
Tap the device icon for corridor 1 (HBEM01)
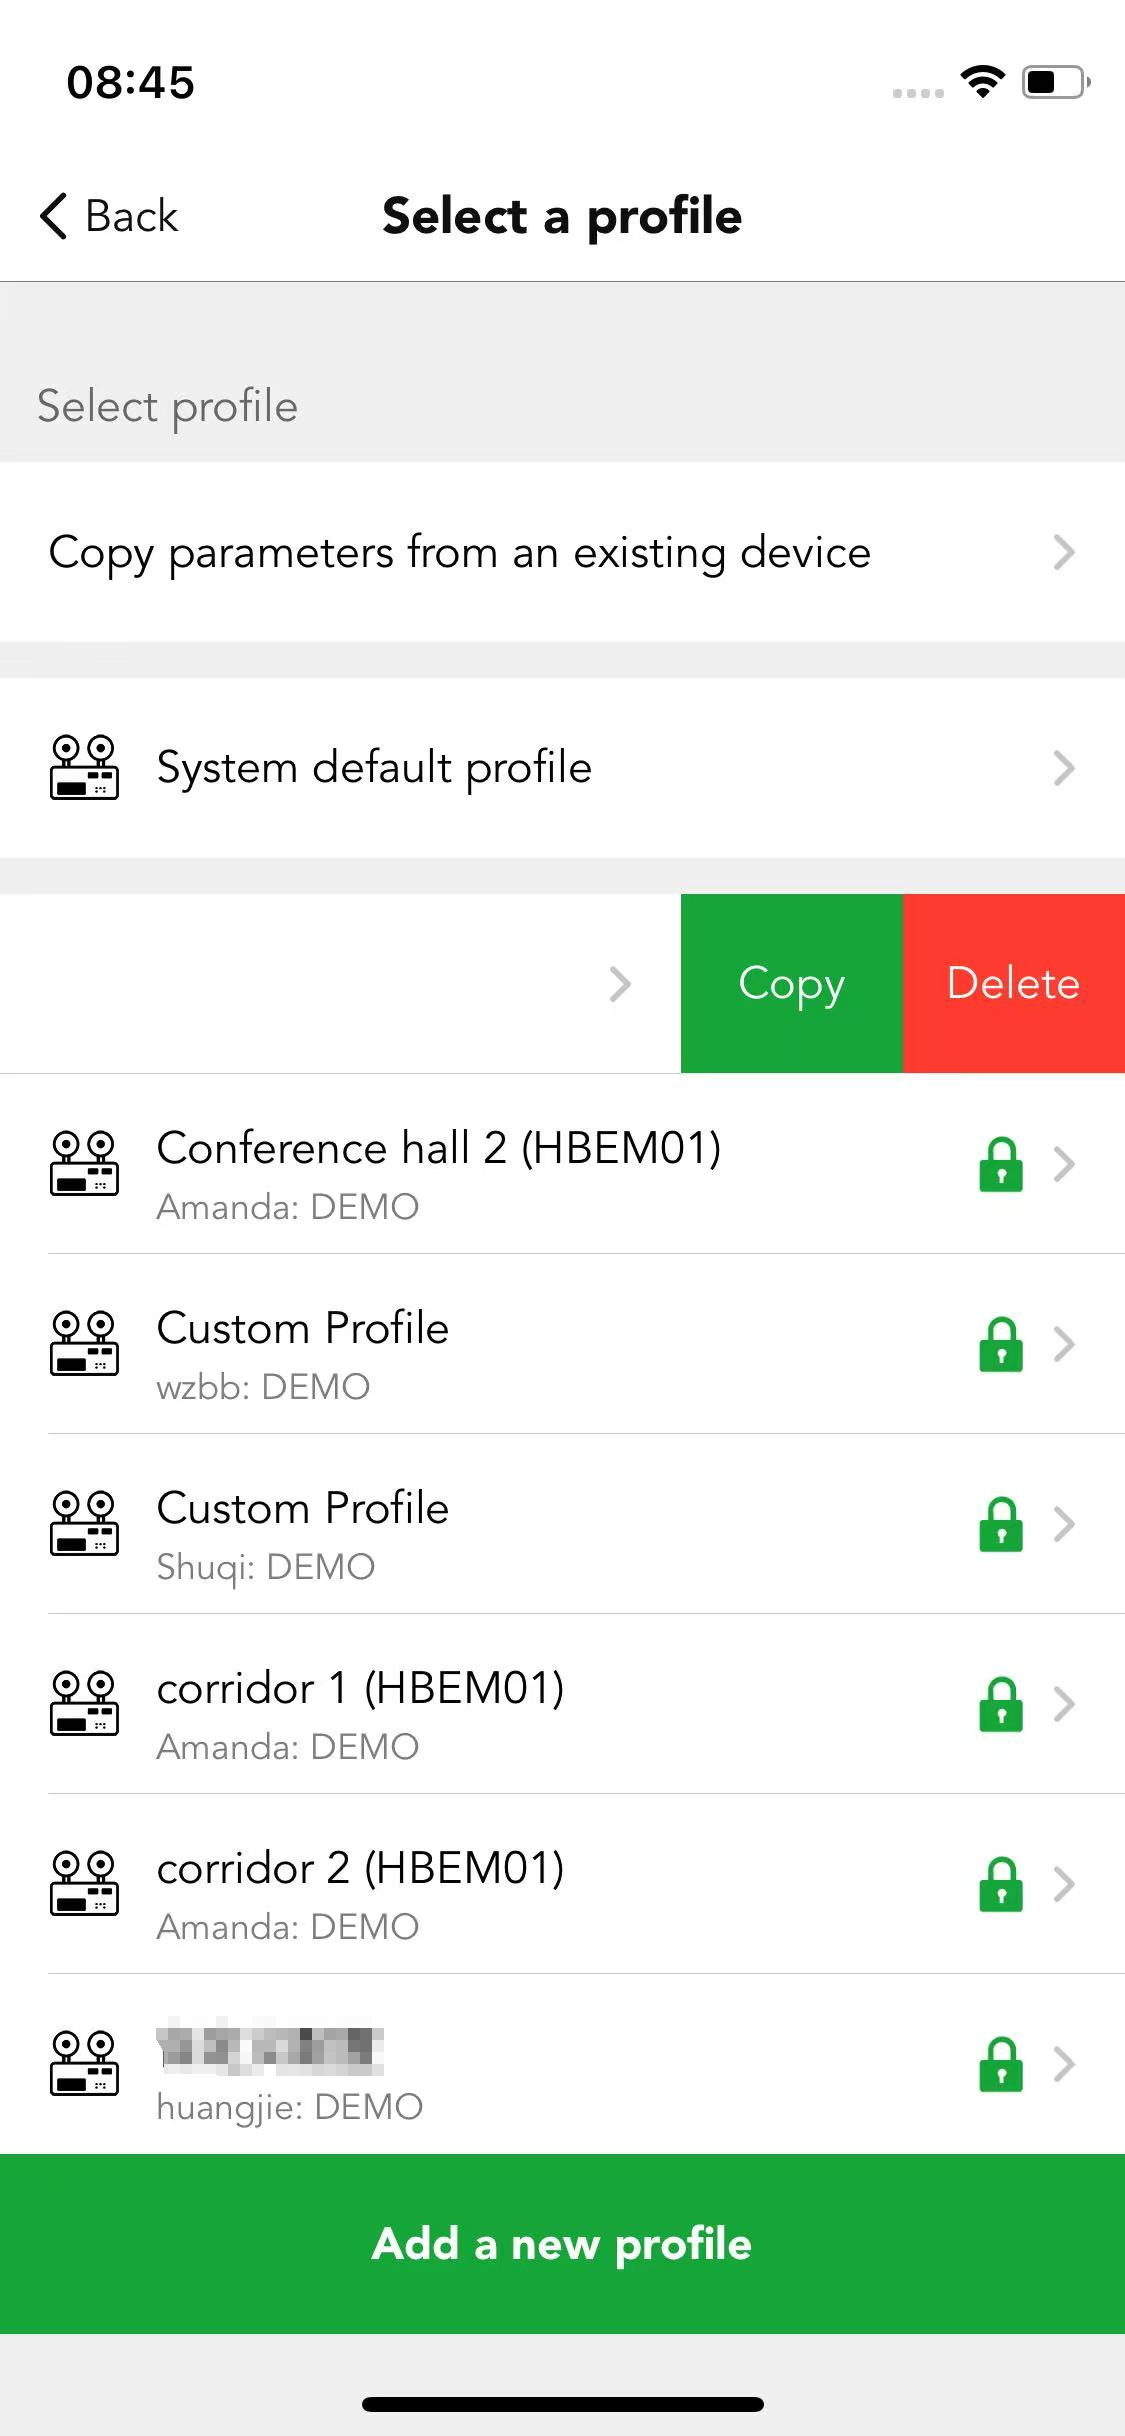84,1703
